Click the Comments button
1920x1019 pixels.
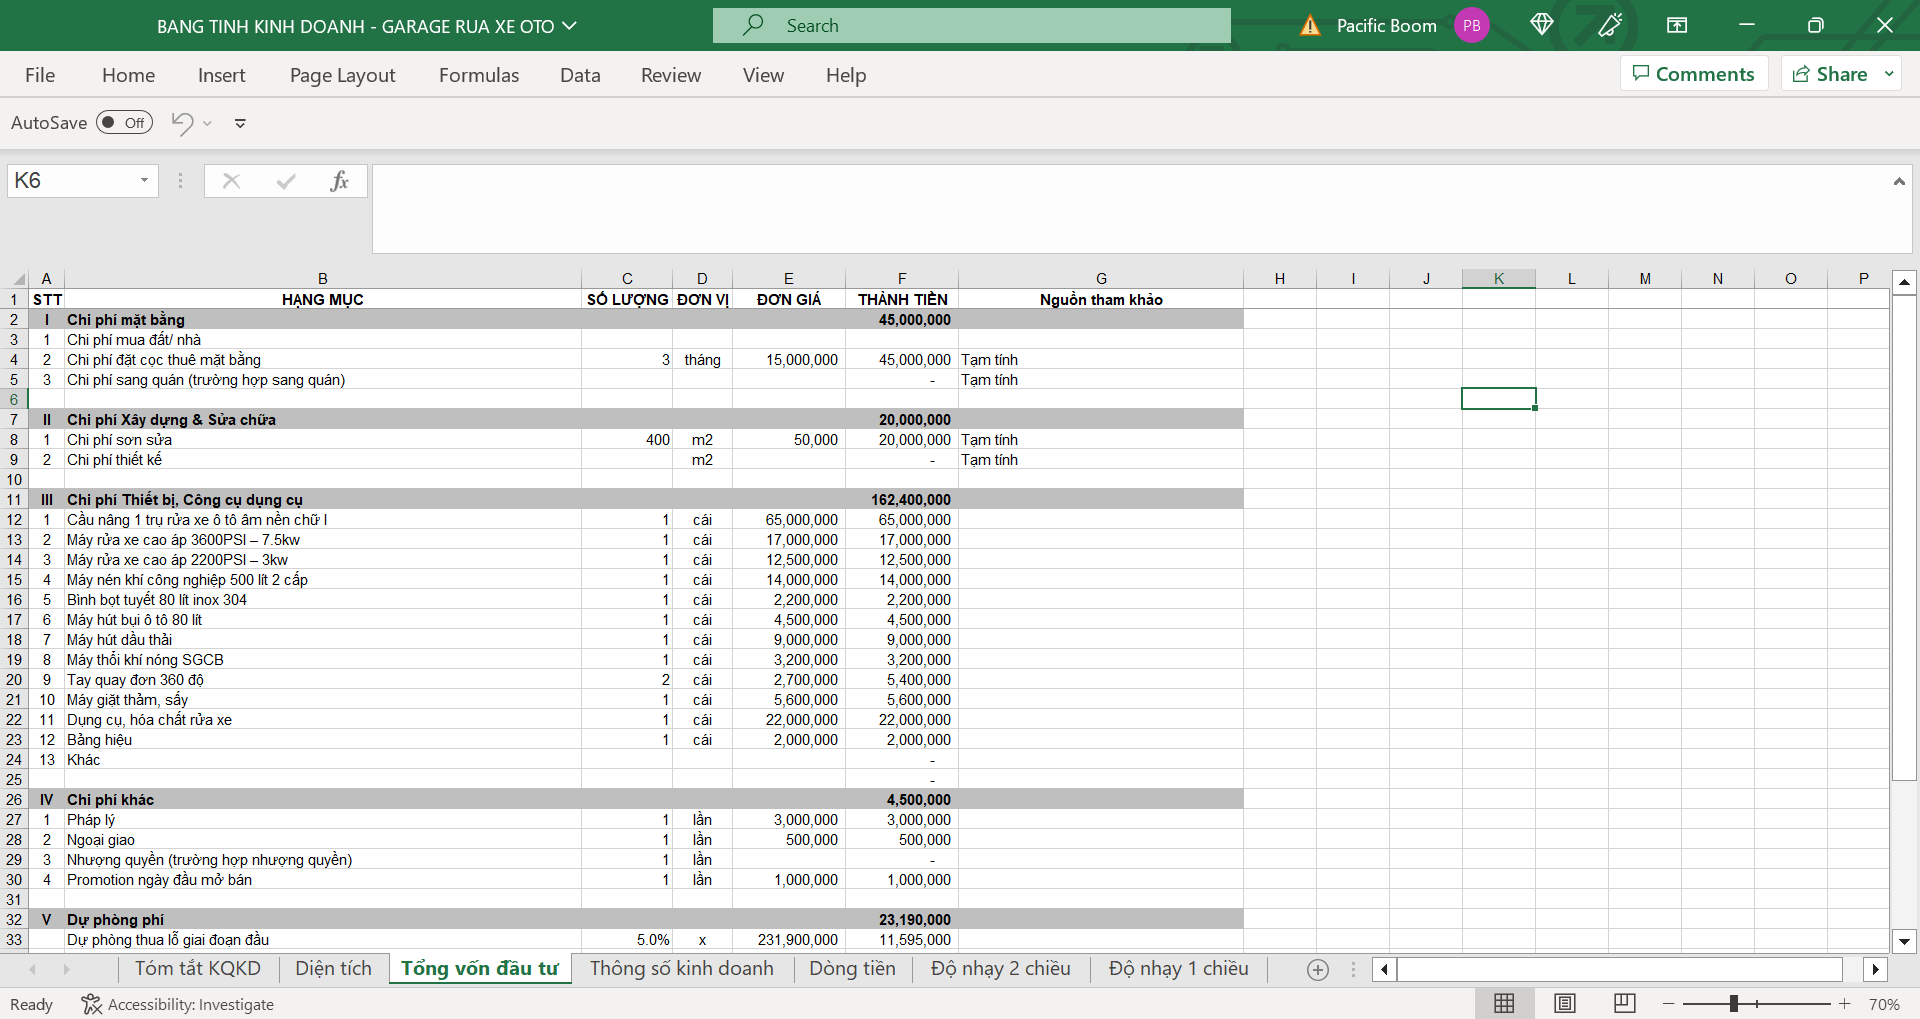(1693, 74)
